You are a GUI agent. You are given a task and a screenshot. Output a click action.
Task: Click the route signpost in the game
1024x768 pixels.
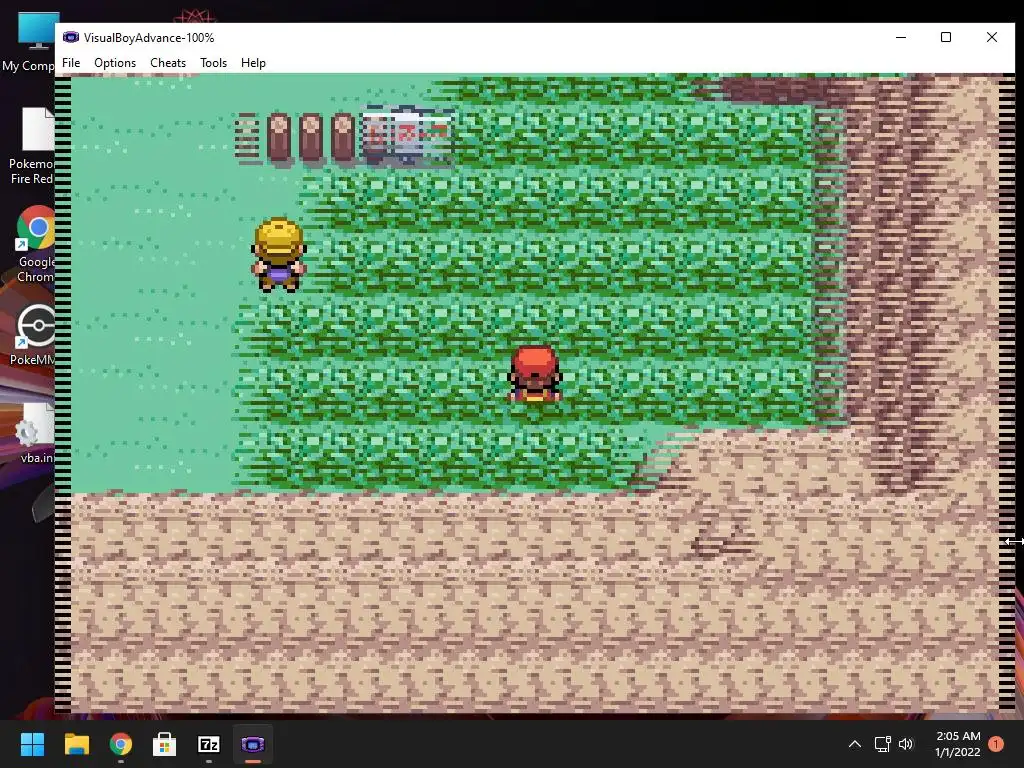(407, 135)
